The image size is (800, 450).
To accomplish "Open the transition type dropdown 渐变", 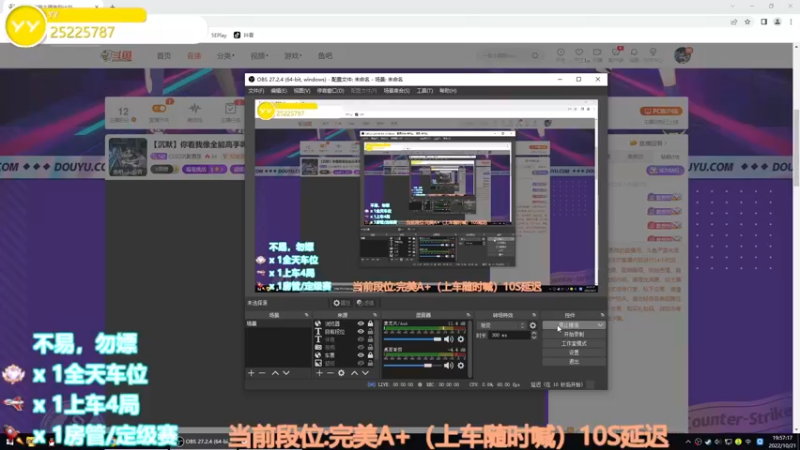I will pos(502,326).
